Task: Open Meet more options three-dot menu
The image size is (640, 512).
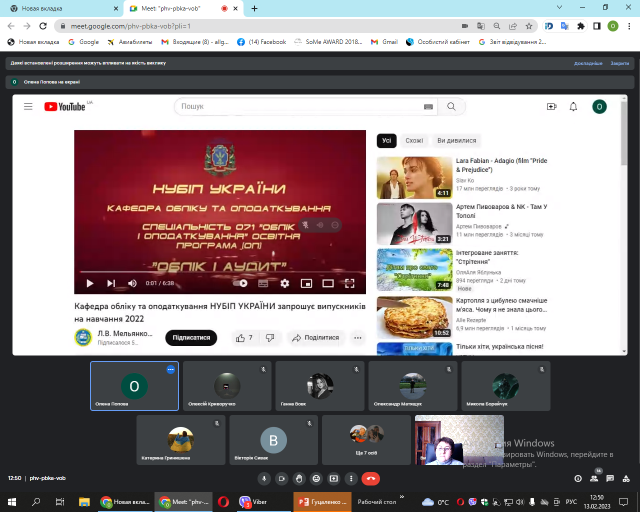Action: tap(351, 479)
